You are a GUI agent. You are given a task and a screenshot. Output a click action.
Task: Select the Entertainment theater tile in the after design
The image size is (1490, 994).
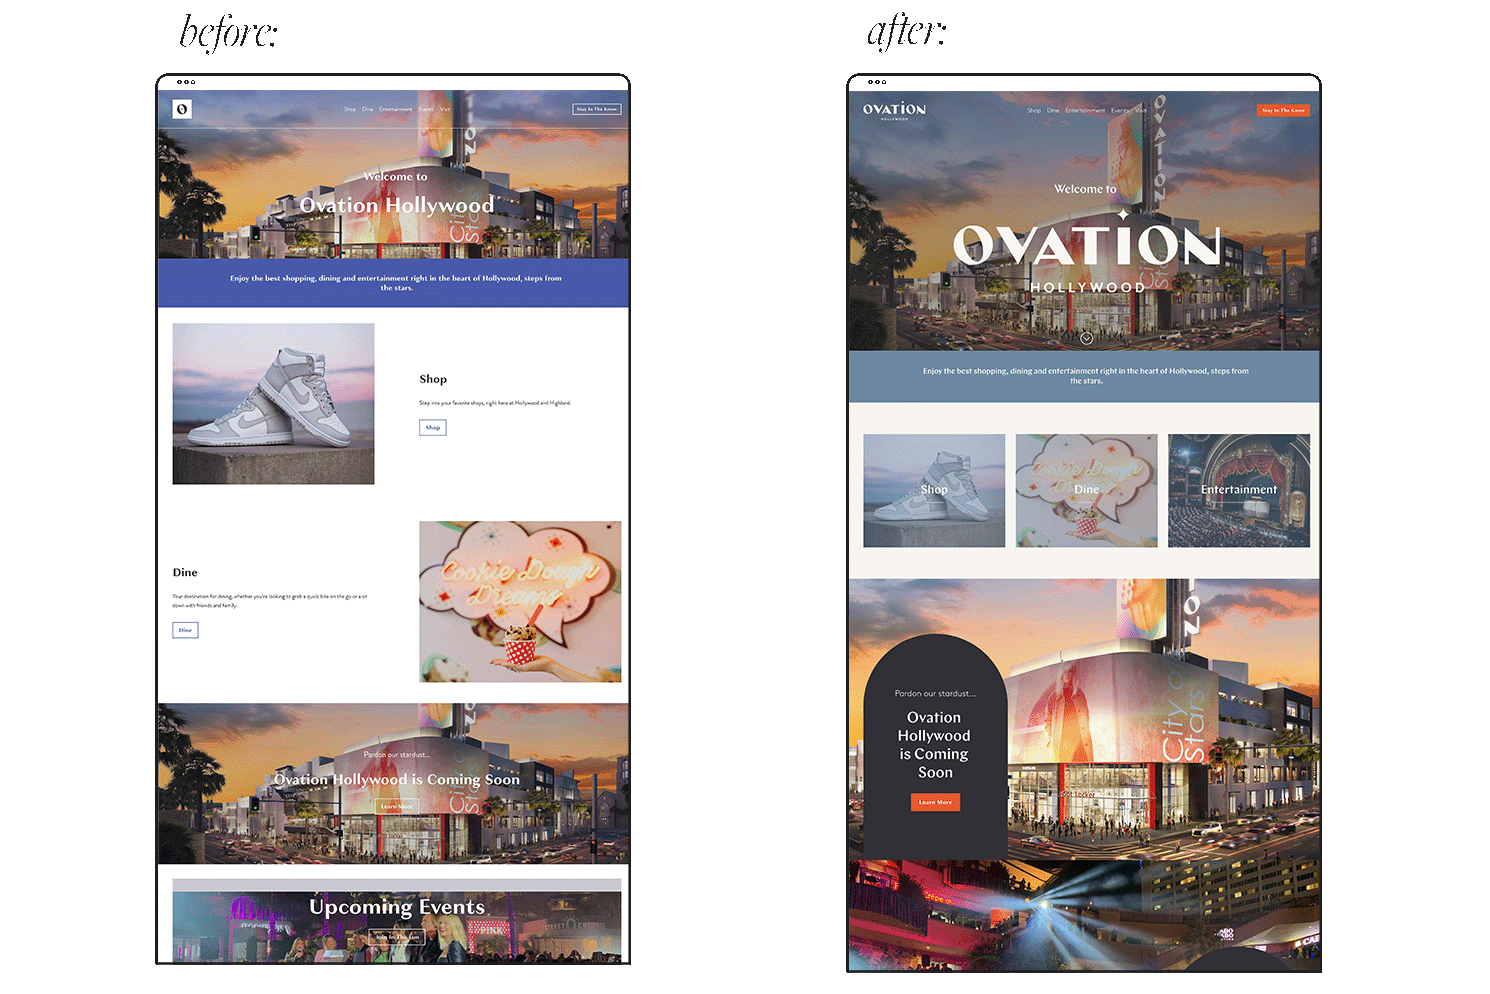1238,490
